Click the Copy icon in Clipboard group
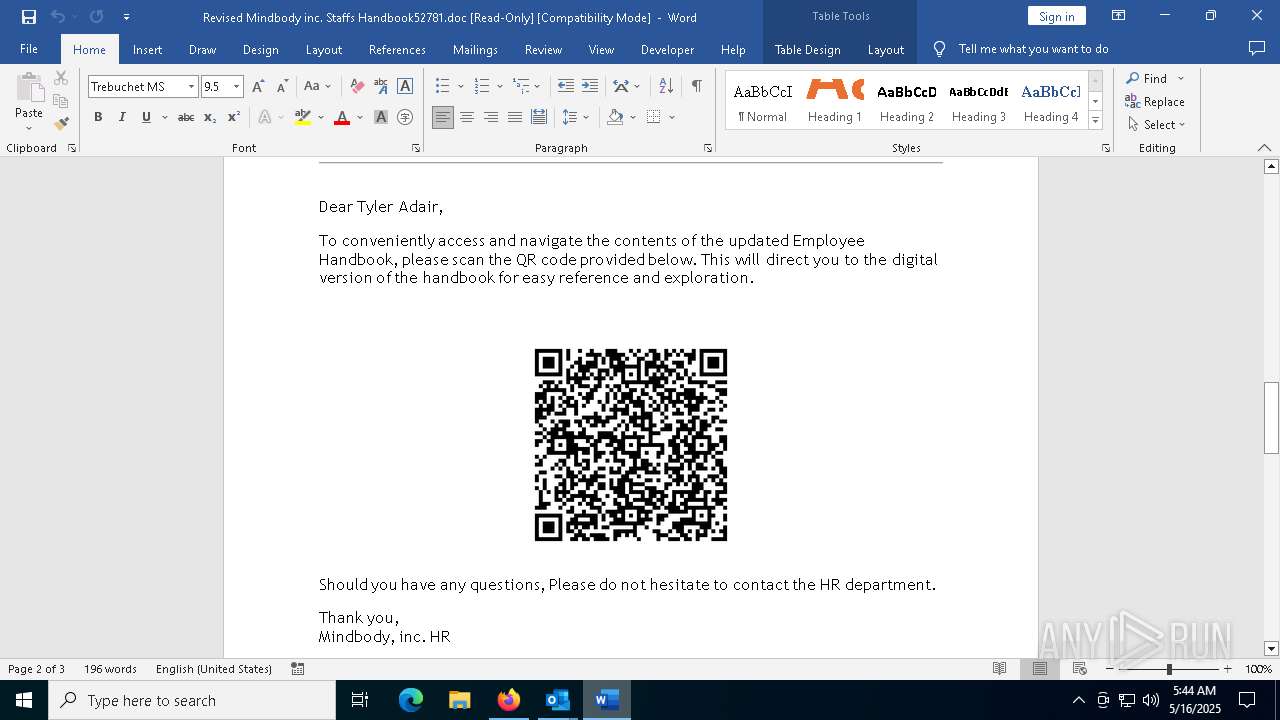This screenshot has height=720, width=1280. point(61,101)
